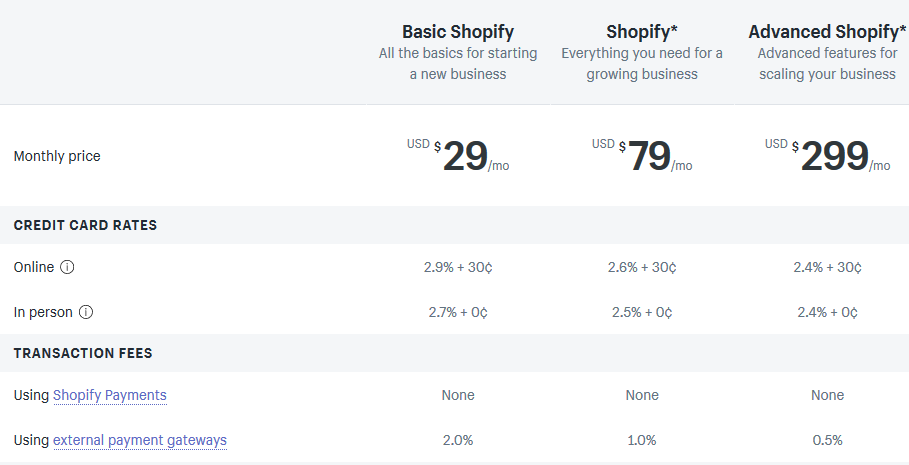Viewport: 909px width, 465px height.
Task: Click the TRANSACTION FEES section header
Action: (x=83, y=353)
